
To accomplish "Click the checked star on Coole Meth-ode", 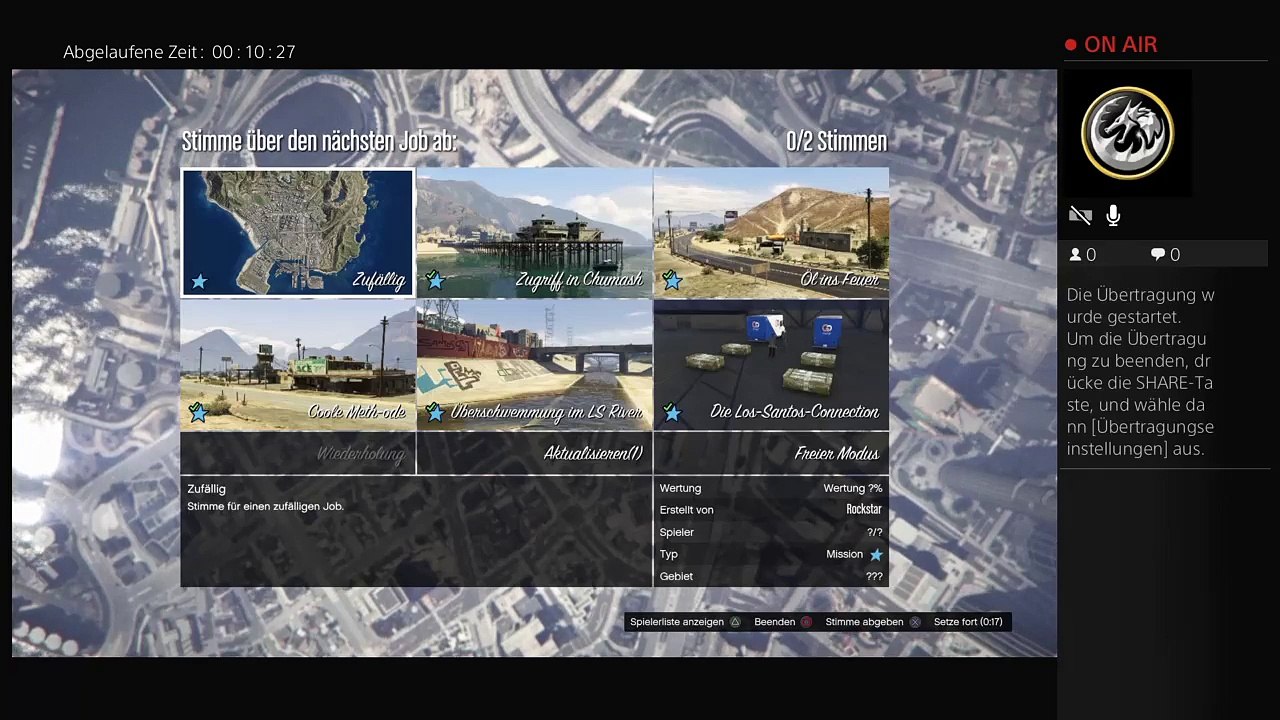I will tap(199, 412).
